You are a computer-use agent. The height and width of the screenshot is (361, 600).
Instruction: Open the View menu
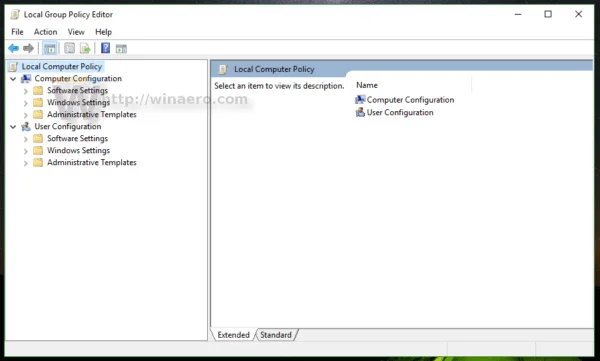76,32
